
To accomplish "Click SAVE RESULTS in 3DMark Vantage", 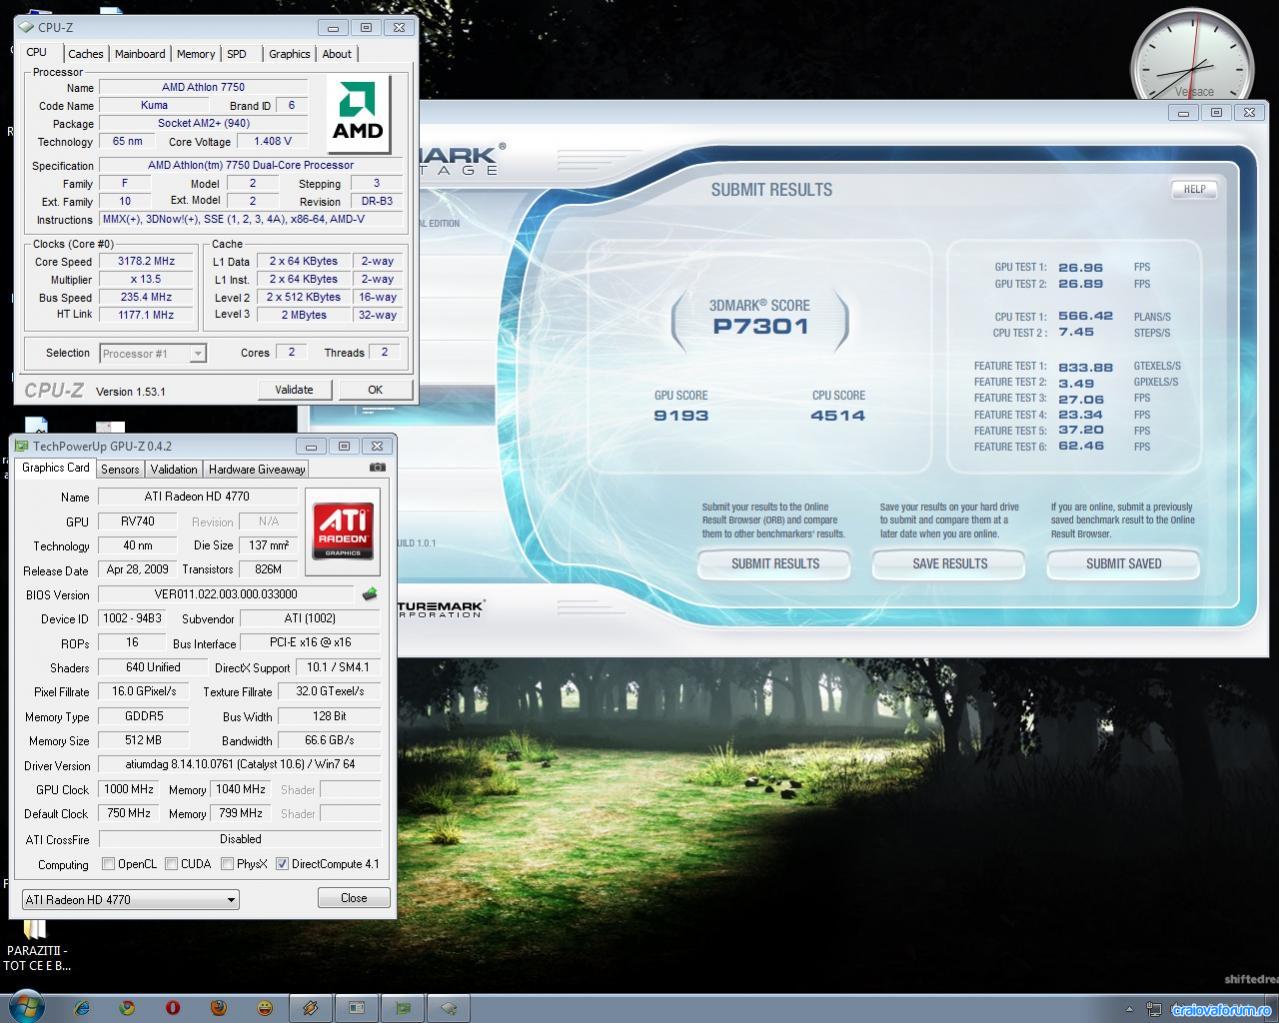I will click(950, 564).
